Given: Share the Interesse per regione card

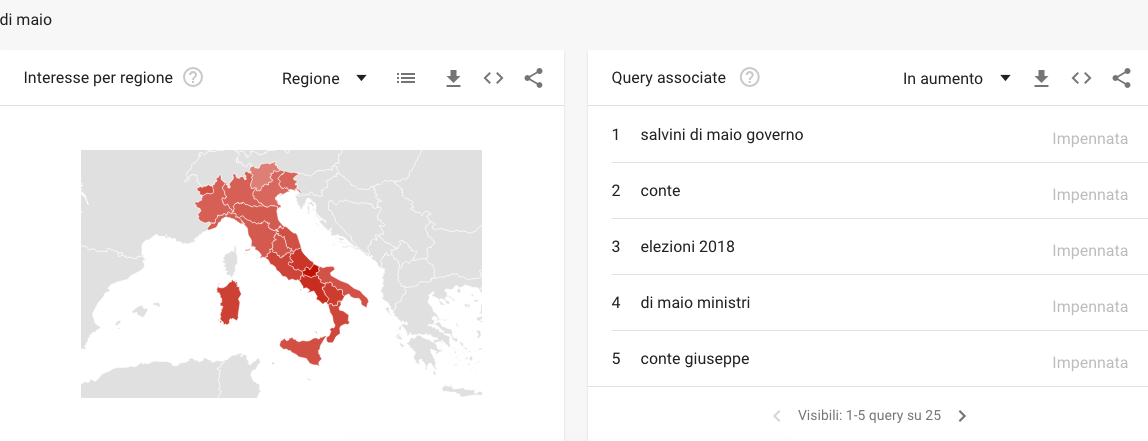Looking at the screenshot, I should 534,78.
